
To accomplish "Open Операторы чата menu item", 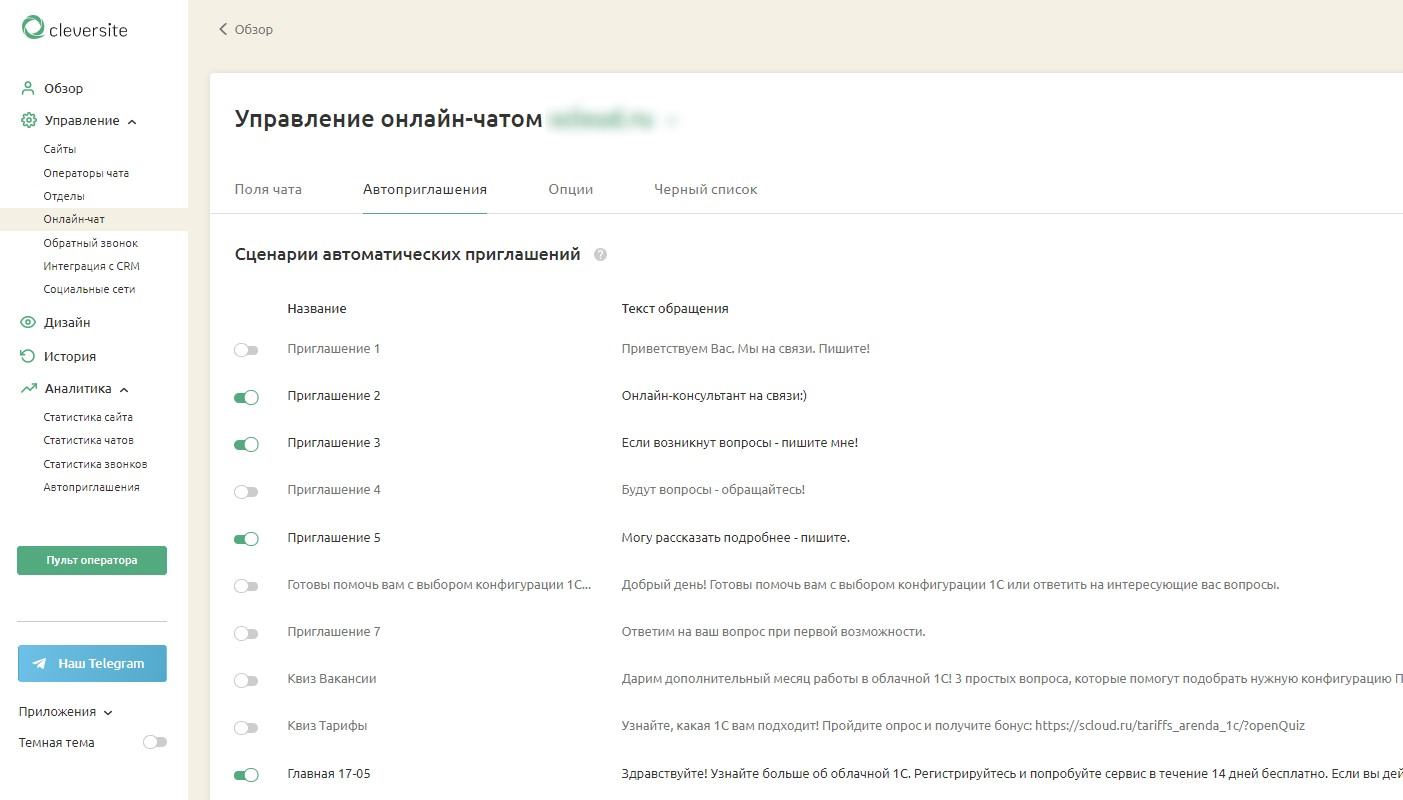I will point(86,173).
